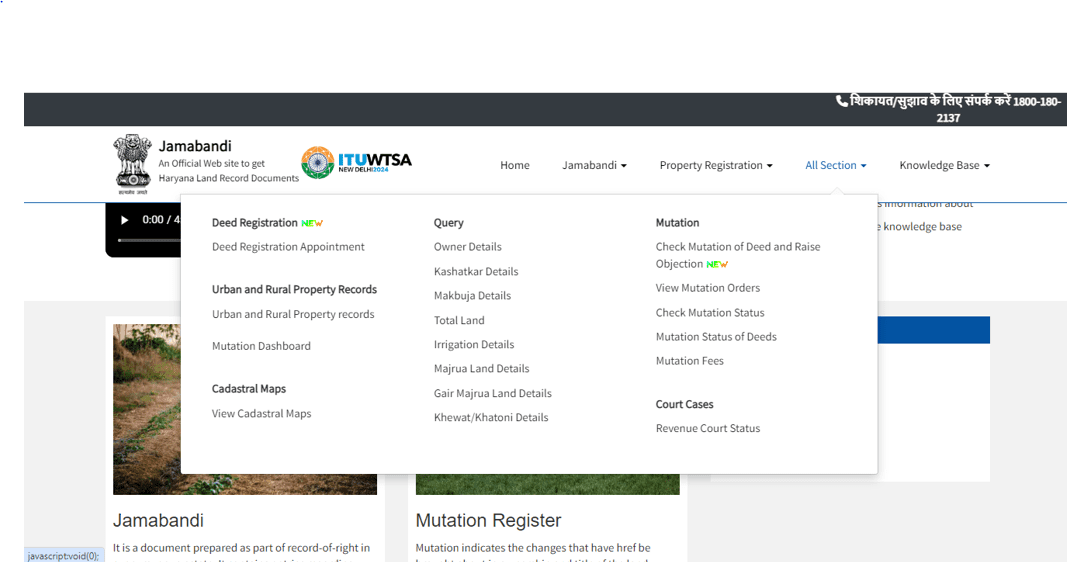Image resolution: width=1067 pixels, height=562 pixels.
Task: Go to the Home menu item
Action: point(514,165)
